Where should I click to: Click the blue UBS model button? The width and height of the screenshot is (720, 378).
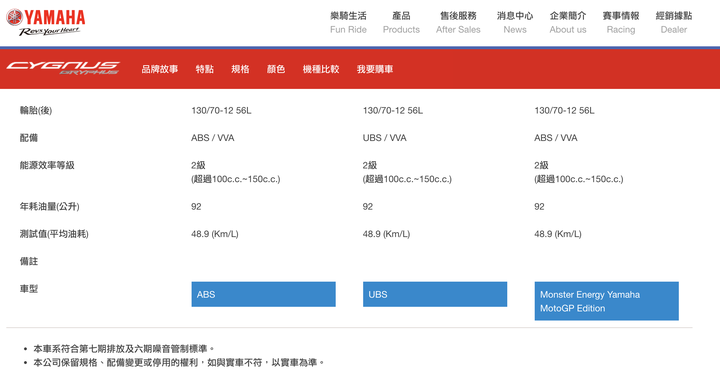point(435,294)
